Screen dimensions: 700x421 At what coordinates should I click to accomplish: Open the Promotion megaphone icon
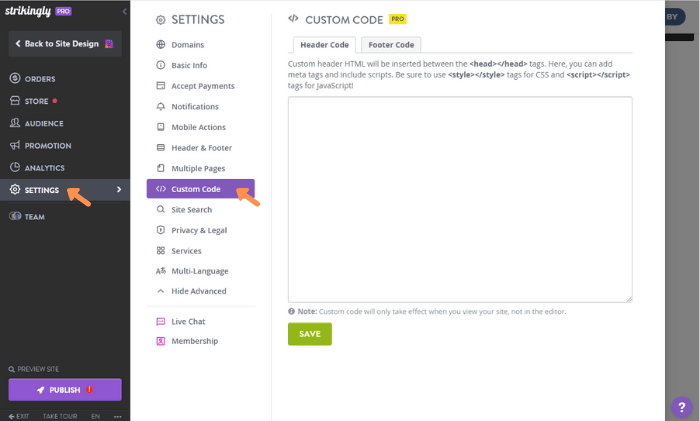click(x=15, y=145)
